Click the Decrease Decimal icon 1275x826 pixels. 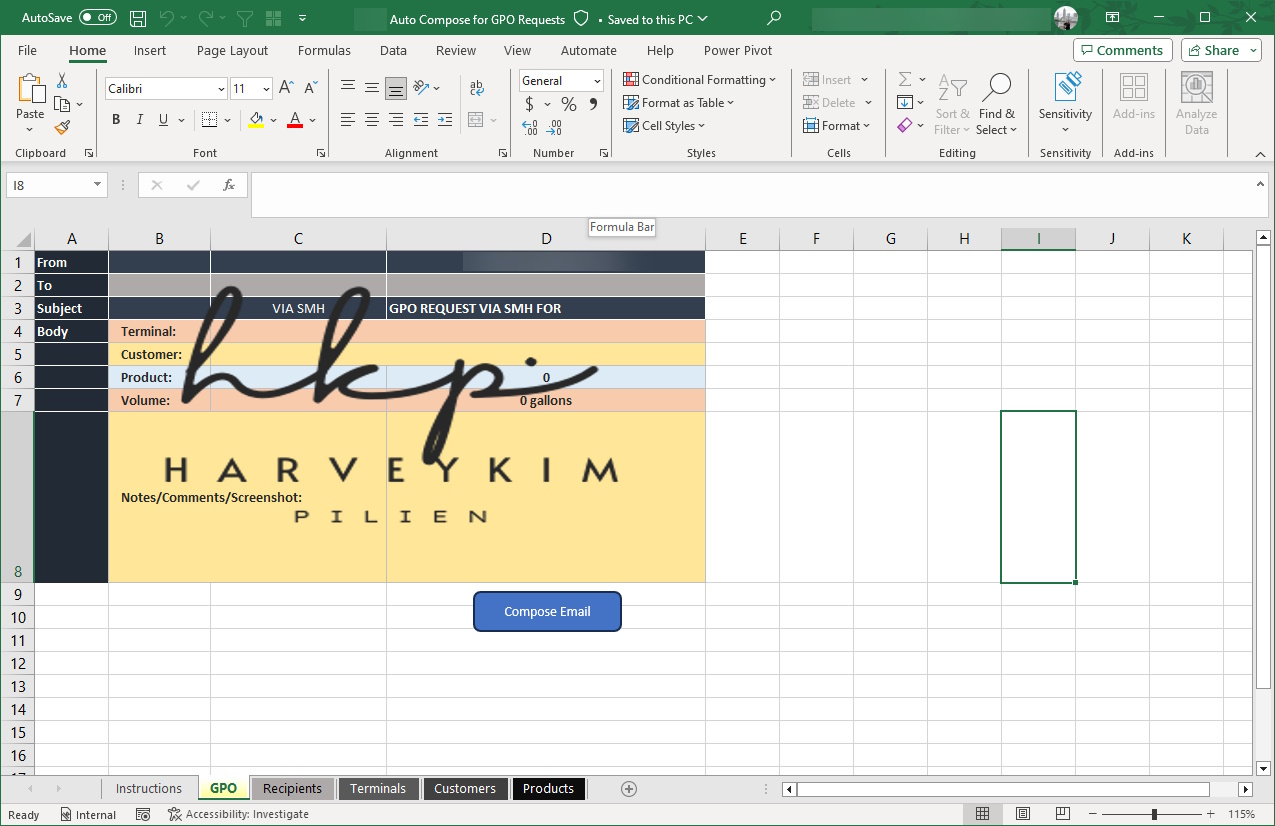tap(555, 128)
